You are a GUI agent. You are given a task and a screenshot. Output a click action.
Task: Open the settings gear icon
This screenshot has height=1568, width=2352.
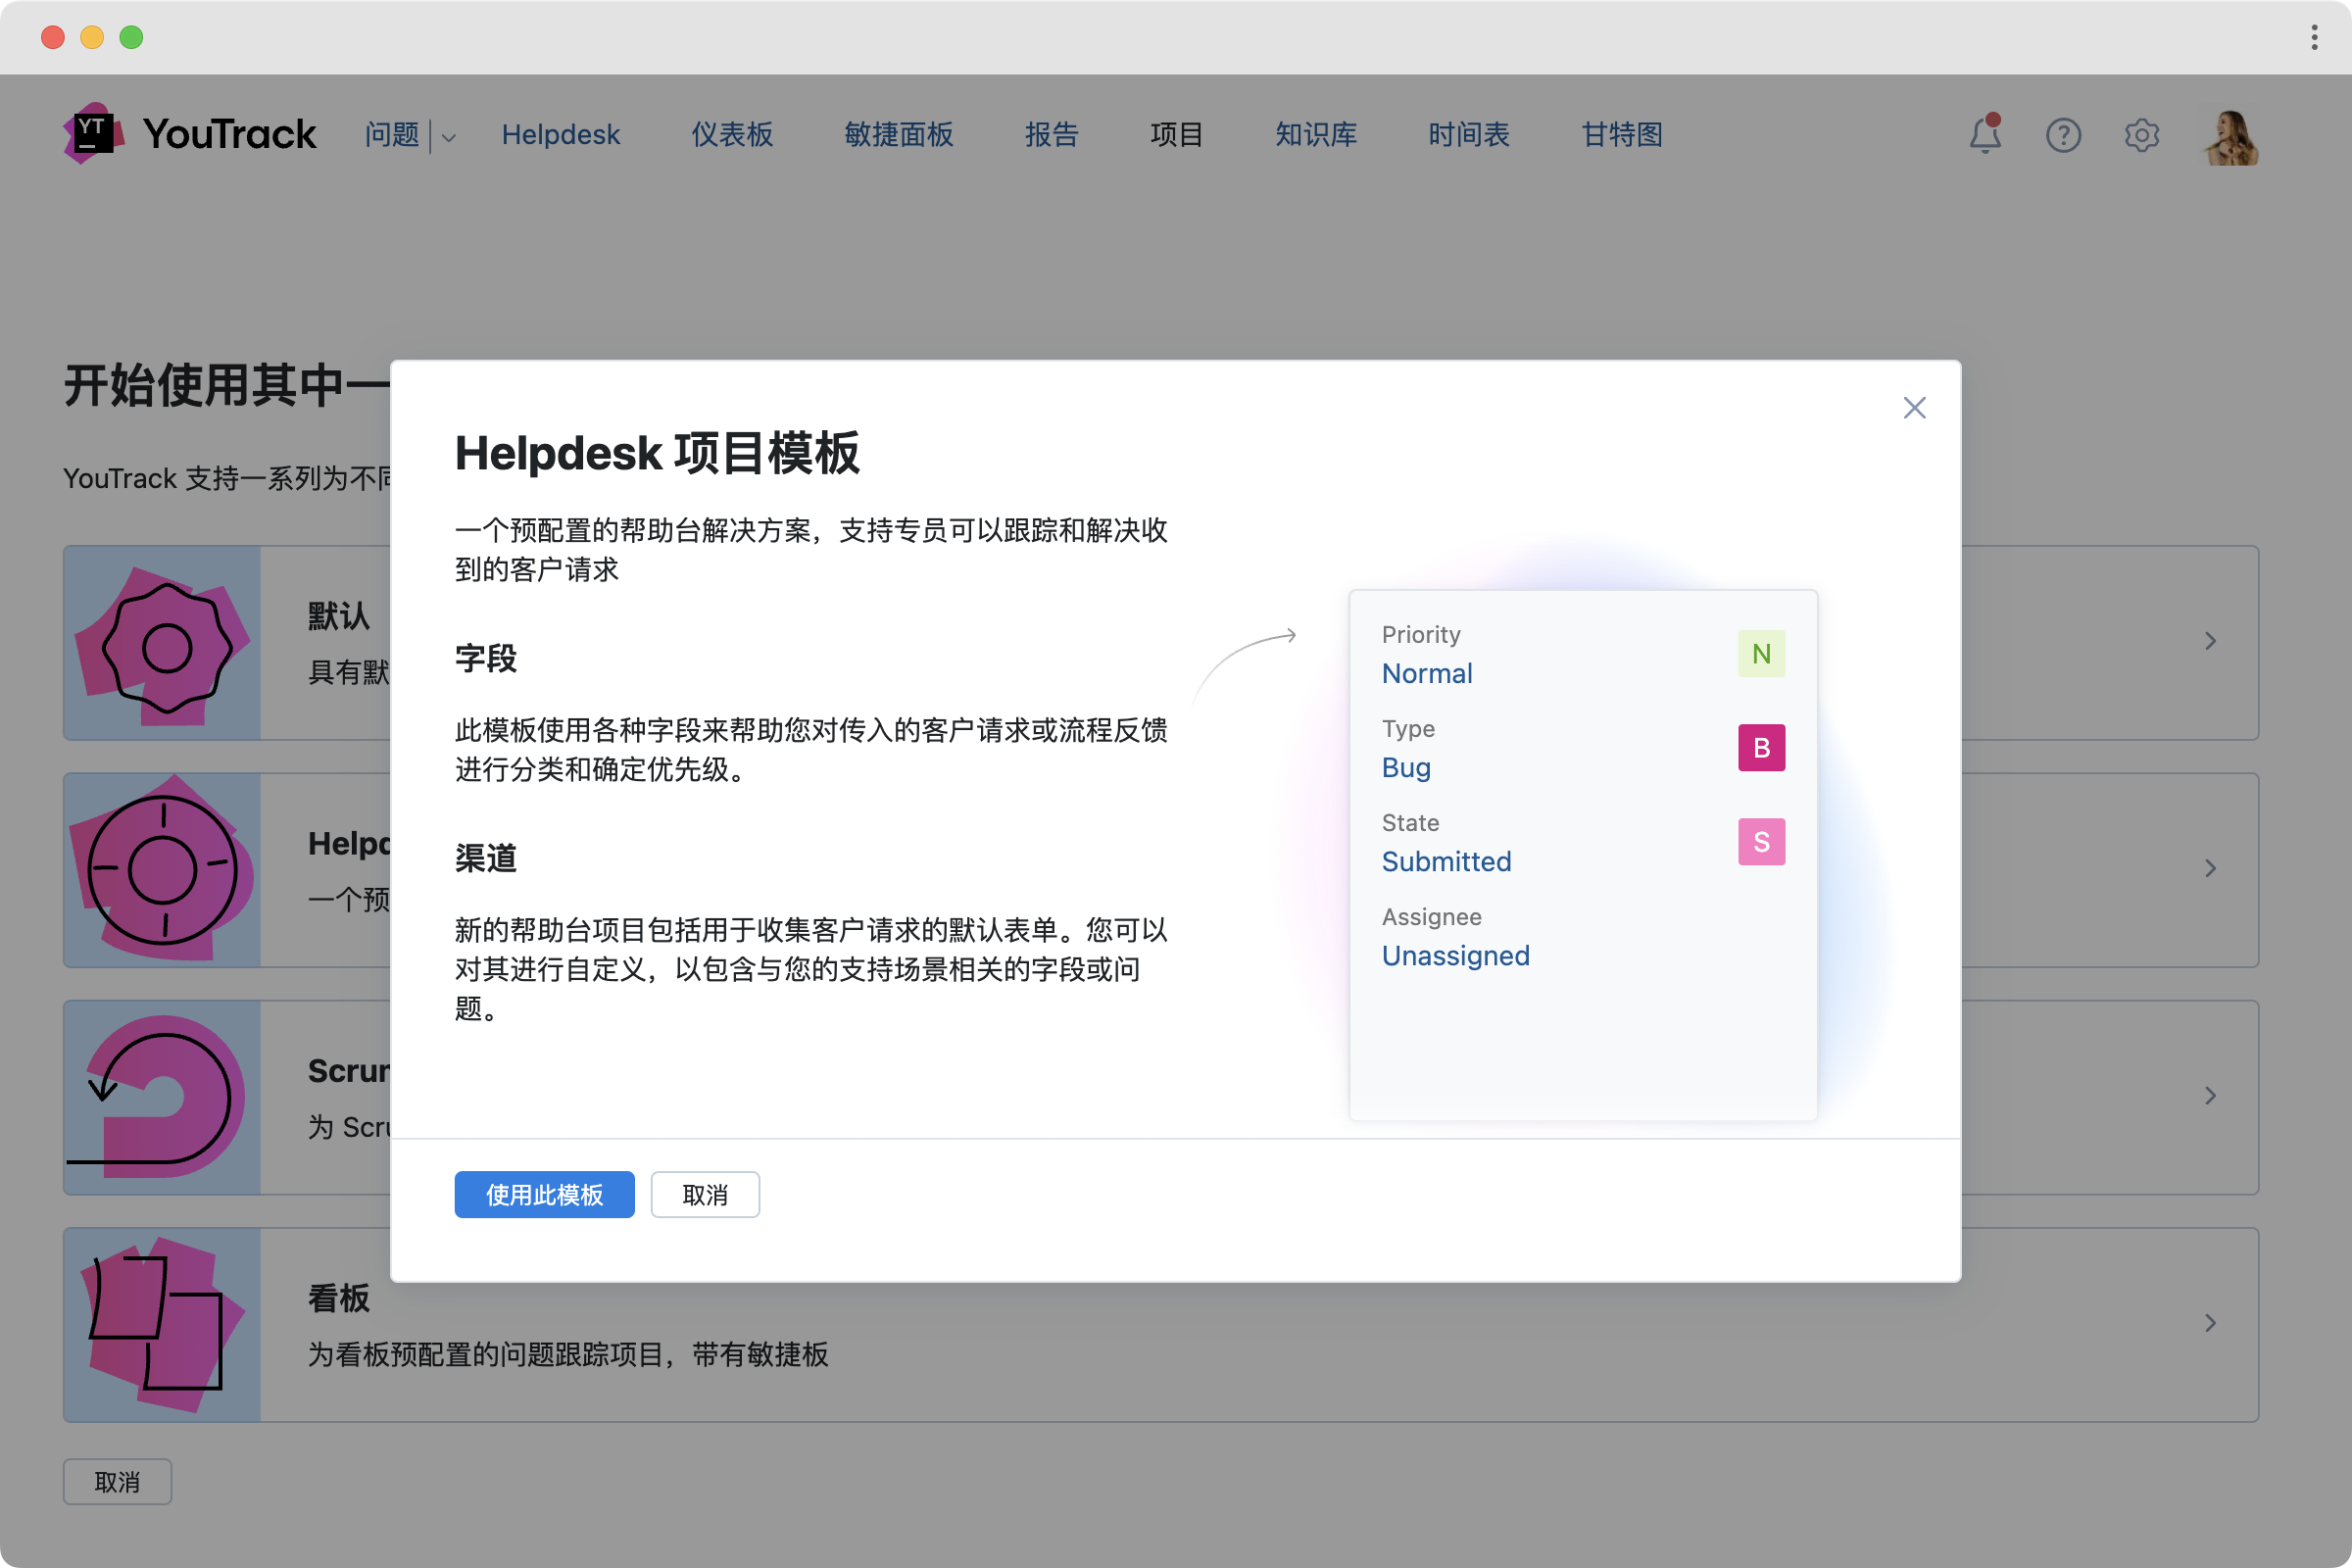2141,134
